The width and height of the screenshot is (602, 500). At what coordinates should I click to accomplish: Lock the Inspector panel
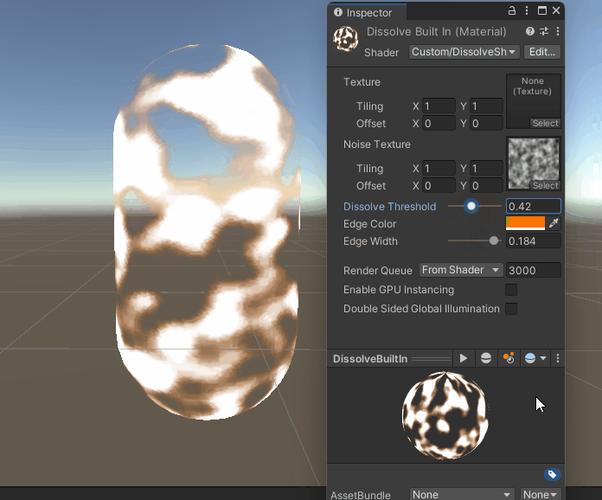(x=511, y=11)
